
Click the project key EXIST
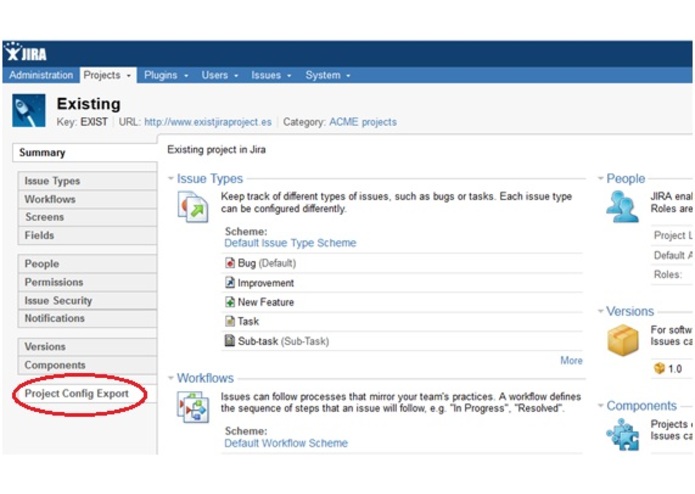[x=94, y=122]
